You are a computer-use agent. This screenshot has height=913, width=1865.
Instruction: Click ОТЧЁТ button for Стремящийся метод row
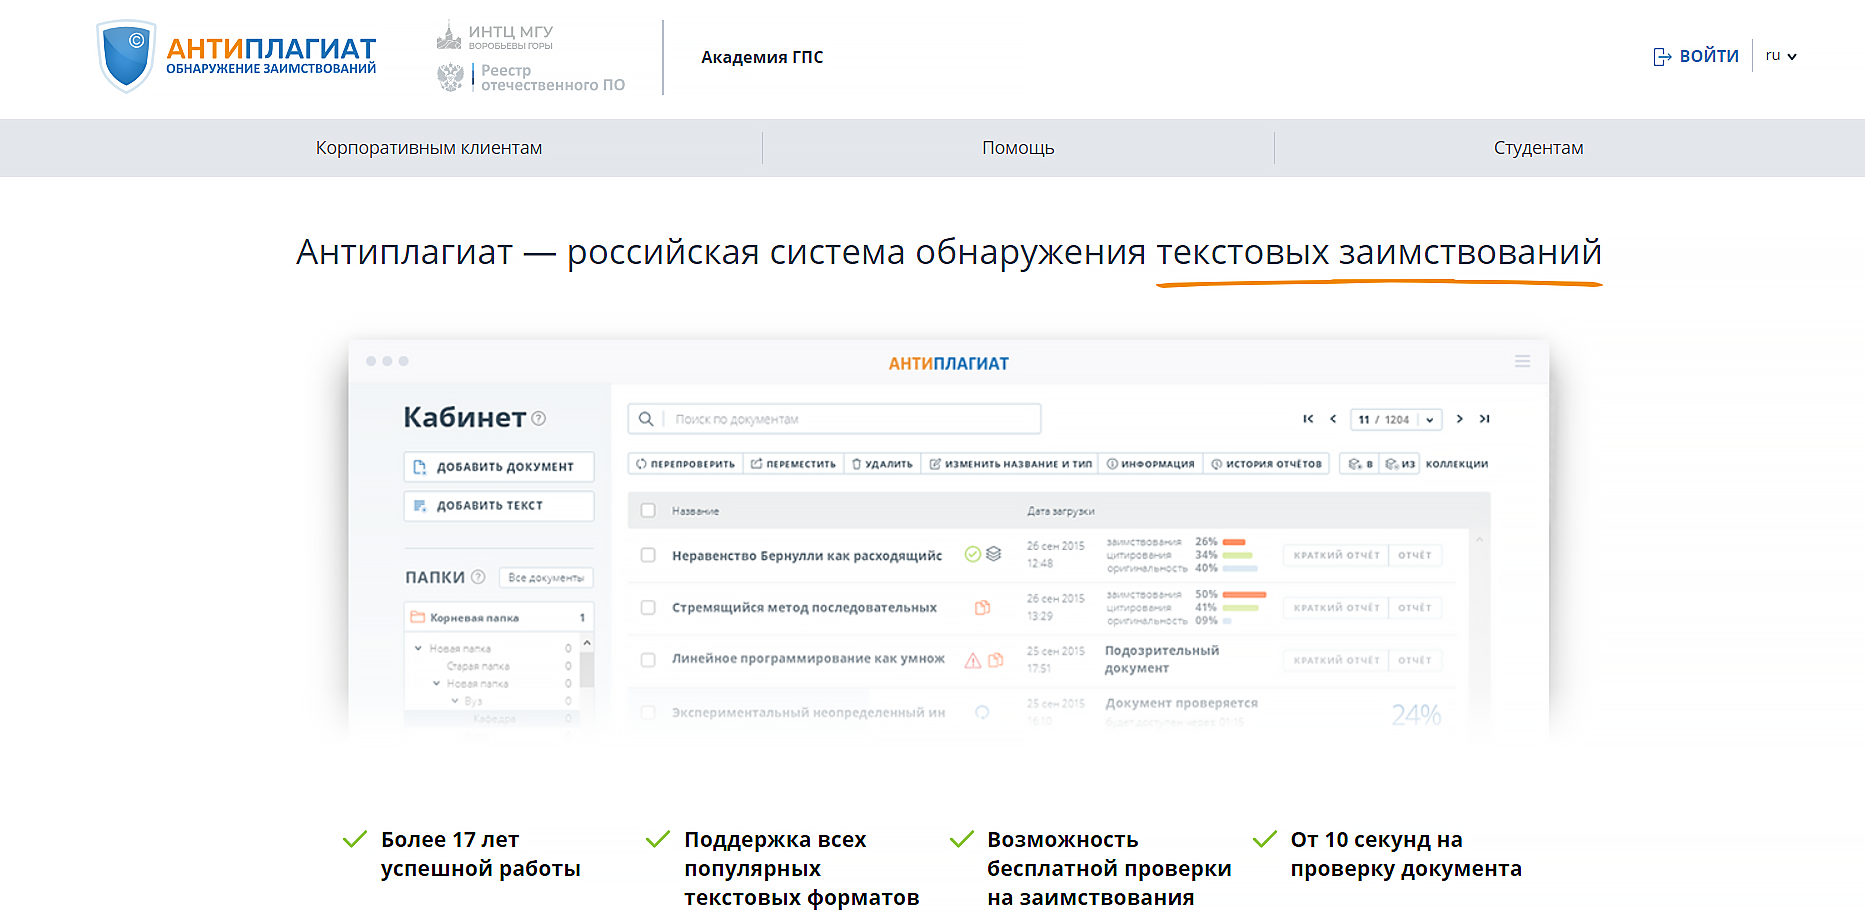(1415, 608)
